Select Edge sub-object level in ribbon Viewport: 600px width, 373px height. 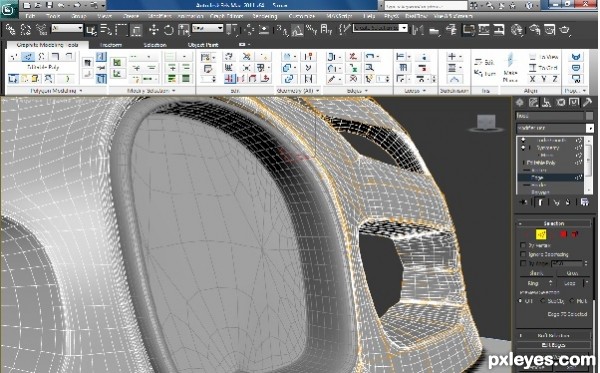click(28, 57)
